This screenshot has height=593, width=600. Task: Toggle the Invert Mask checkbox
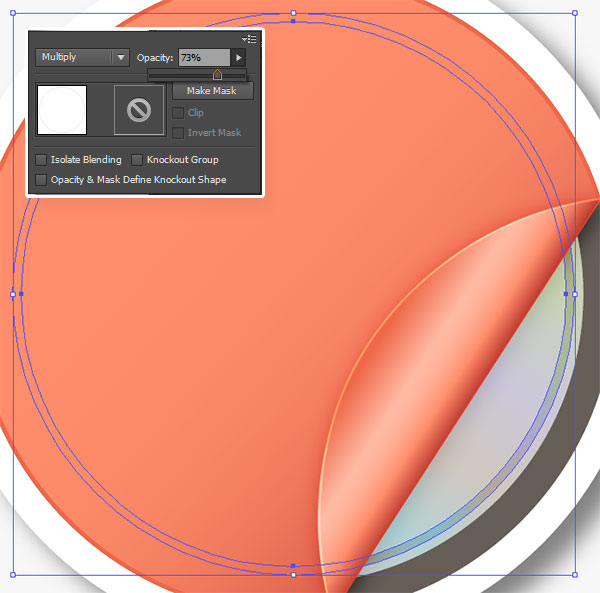click(178, 133)
